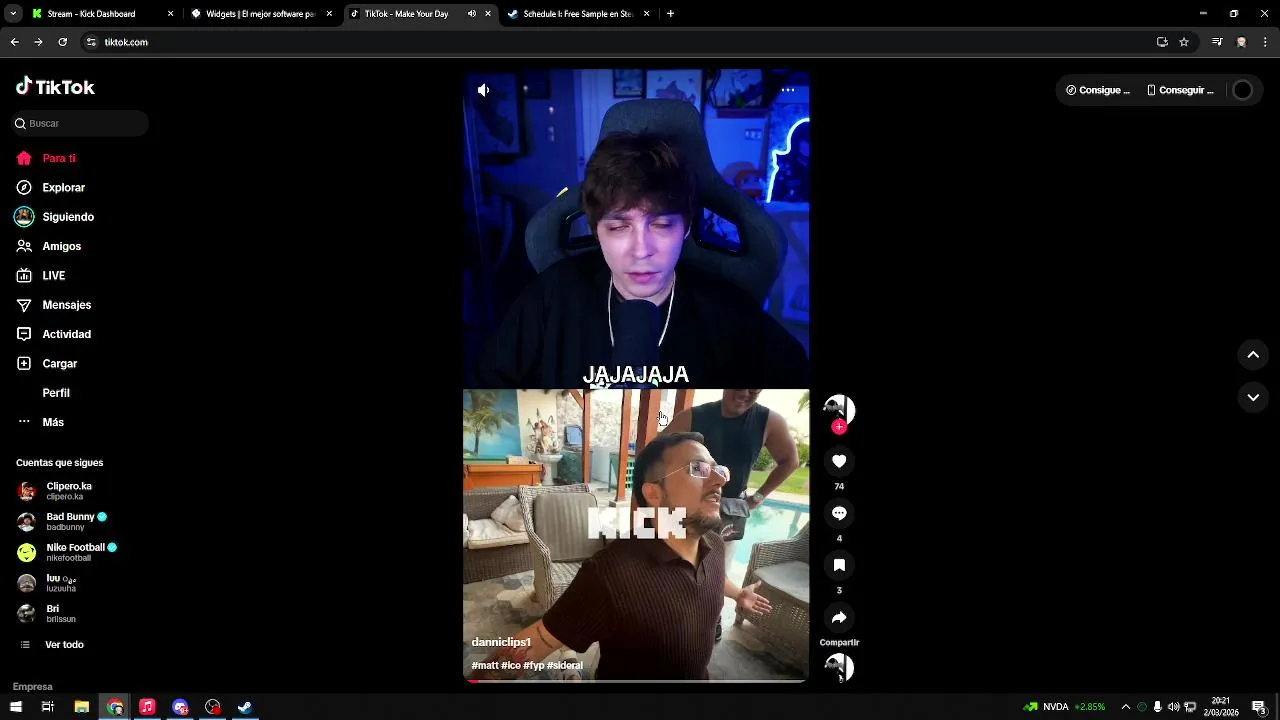Open followed account luu (luzuuha)
The image size is (1280, 720).
[47, 583]
